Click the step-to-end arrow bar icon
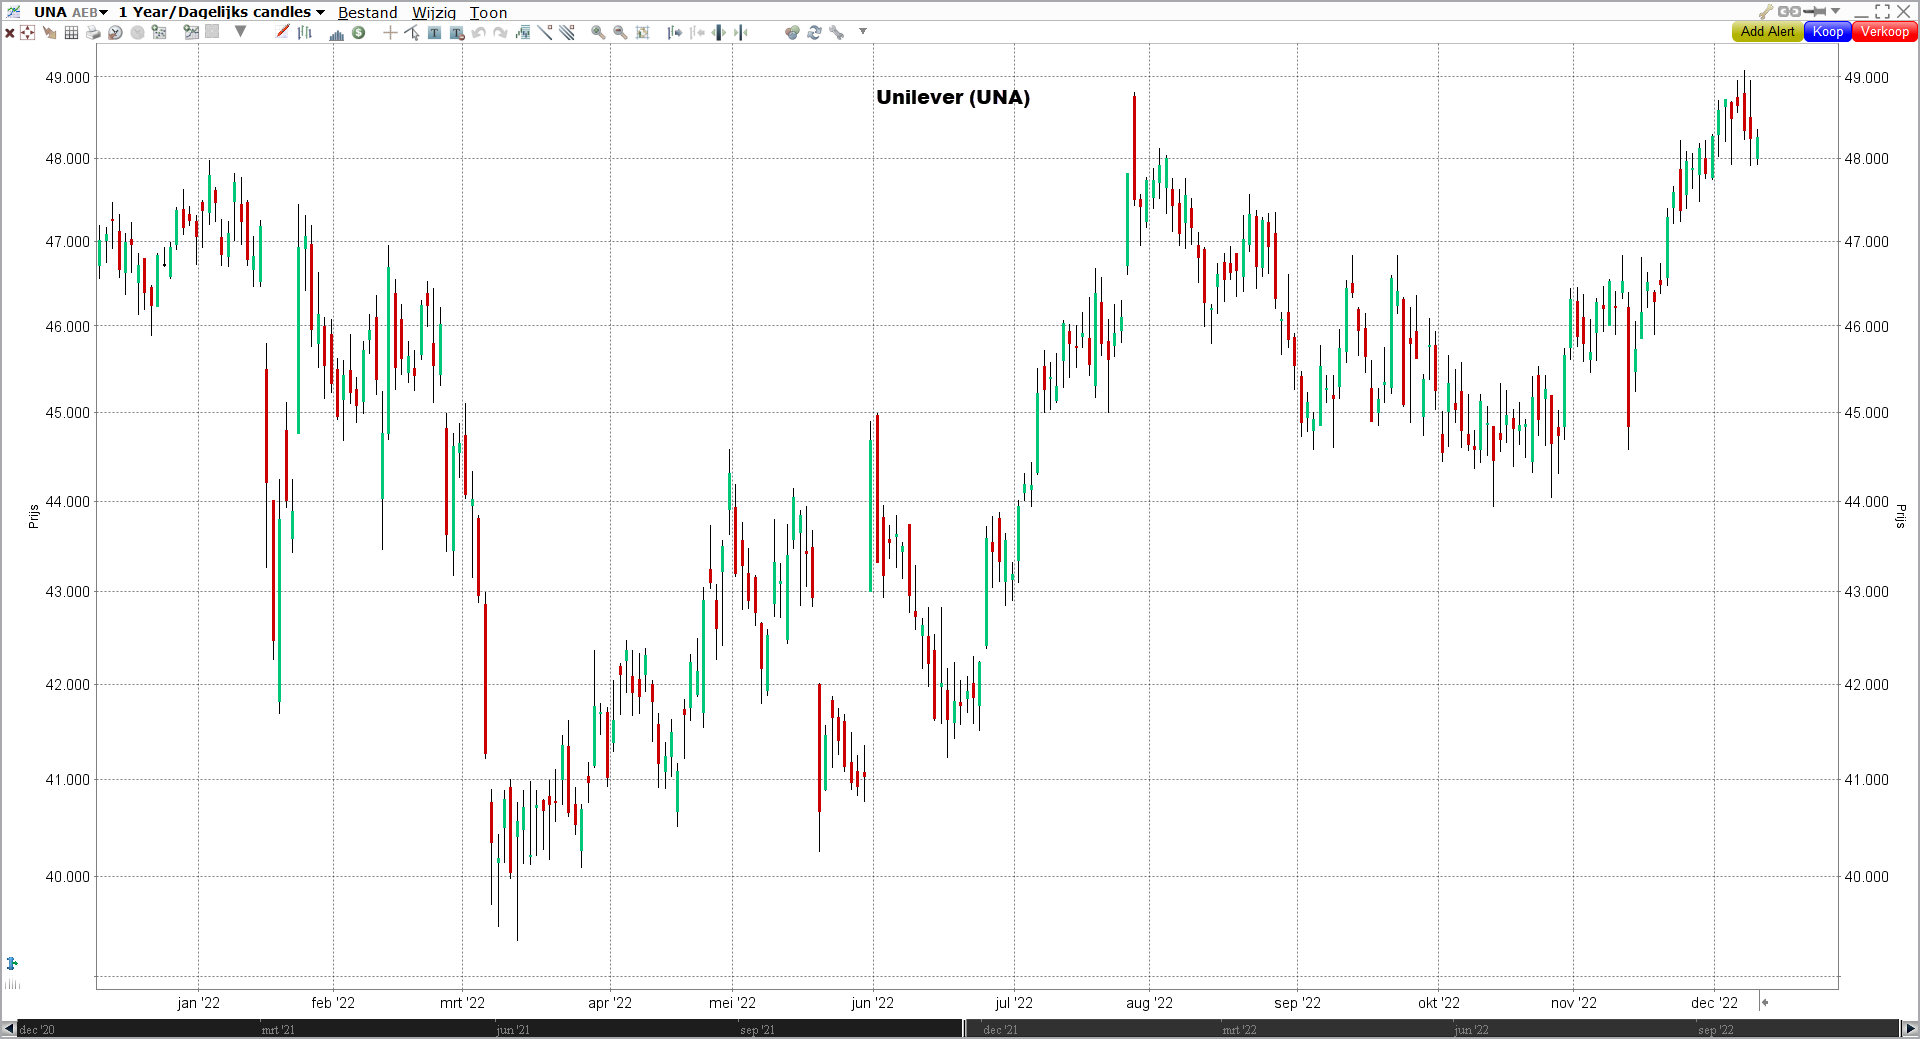 tap(741, 32)
